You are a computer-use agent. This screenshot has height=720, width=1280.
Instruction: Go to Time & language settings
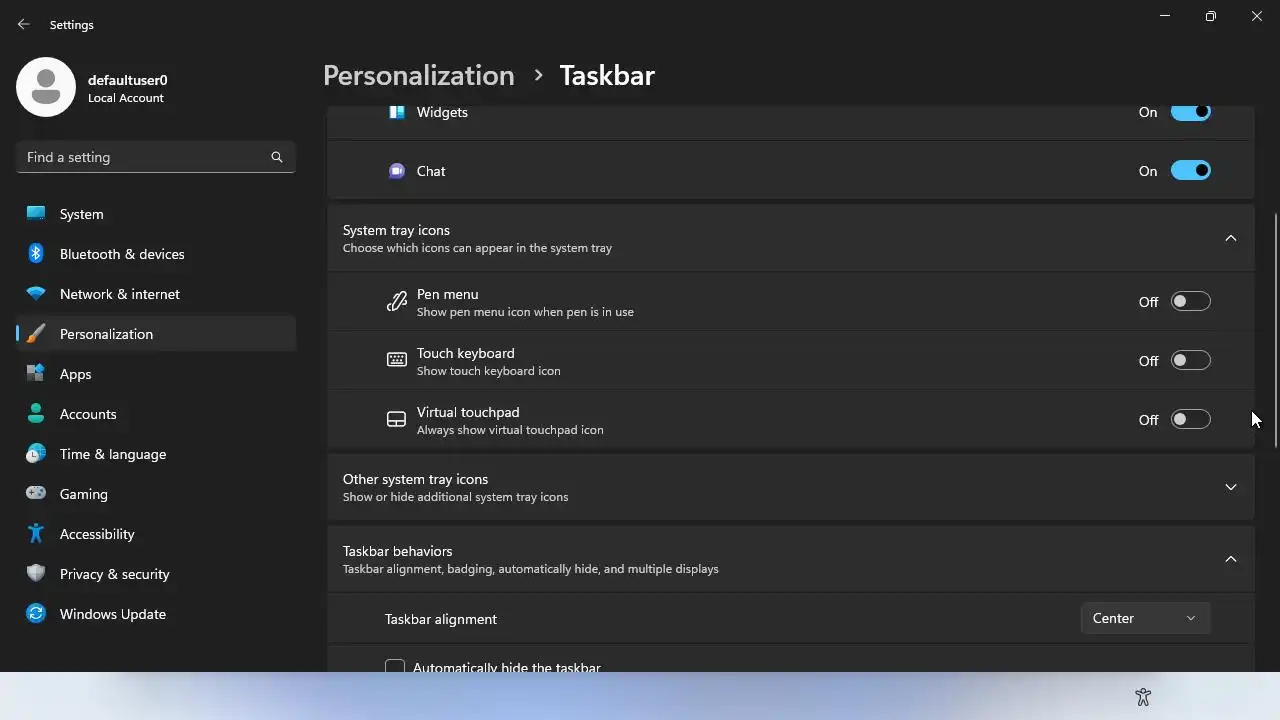[x=112, y=454]
